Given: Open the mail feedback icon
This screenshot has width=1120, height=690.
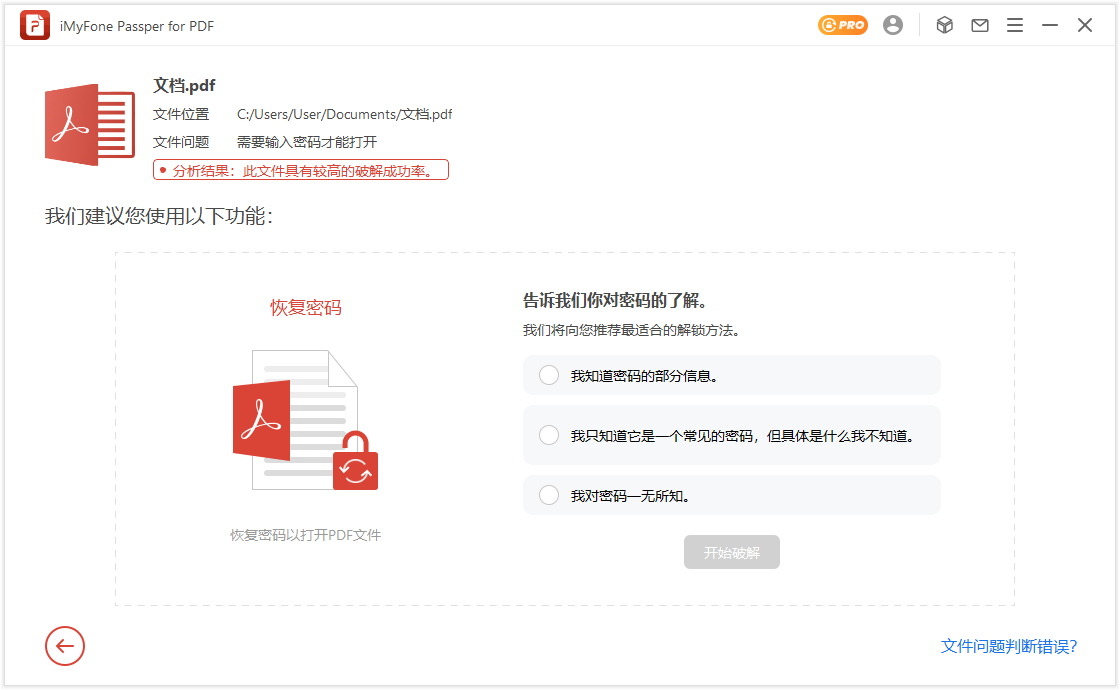Looking at the screenshot, I should point(979,25).
